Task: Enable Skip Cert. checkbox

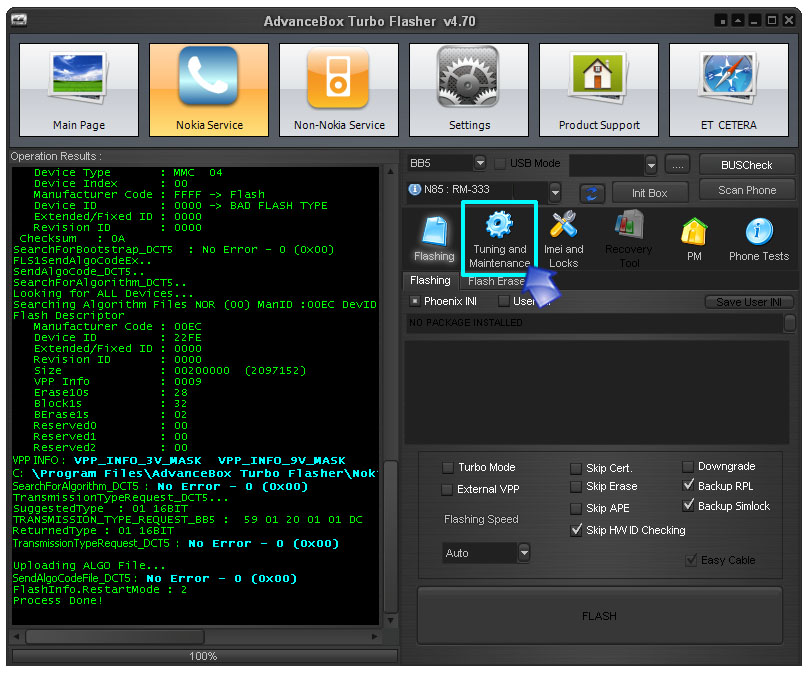Action: [x=576, y=468]
